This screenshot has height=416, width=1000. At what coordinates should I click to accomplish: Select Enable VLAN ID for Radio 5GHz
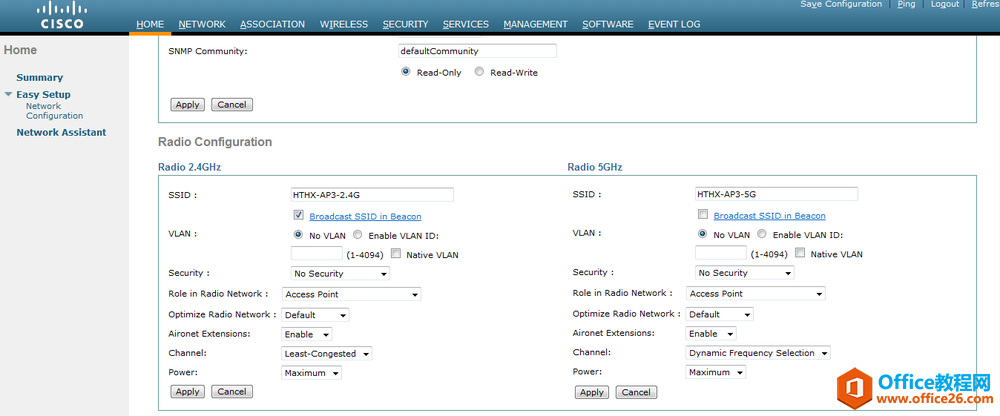pos(761,235)
